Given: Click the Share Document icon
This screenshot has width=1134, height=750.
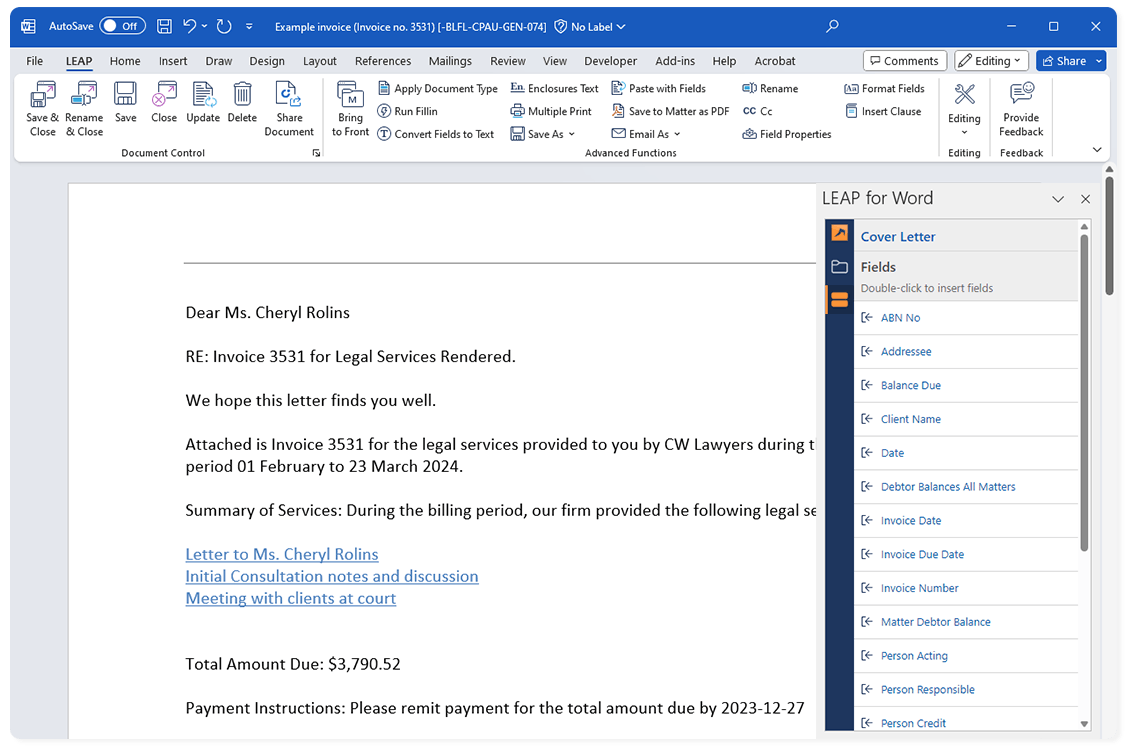Looking at the screenshot, I should (289, 96).
